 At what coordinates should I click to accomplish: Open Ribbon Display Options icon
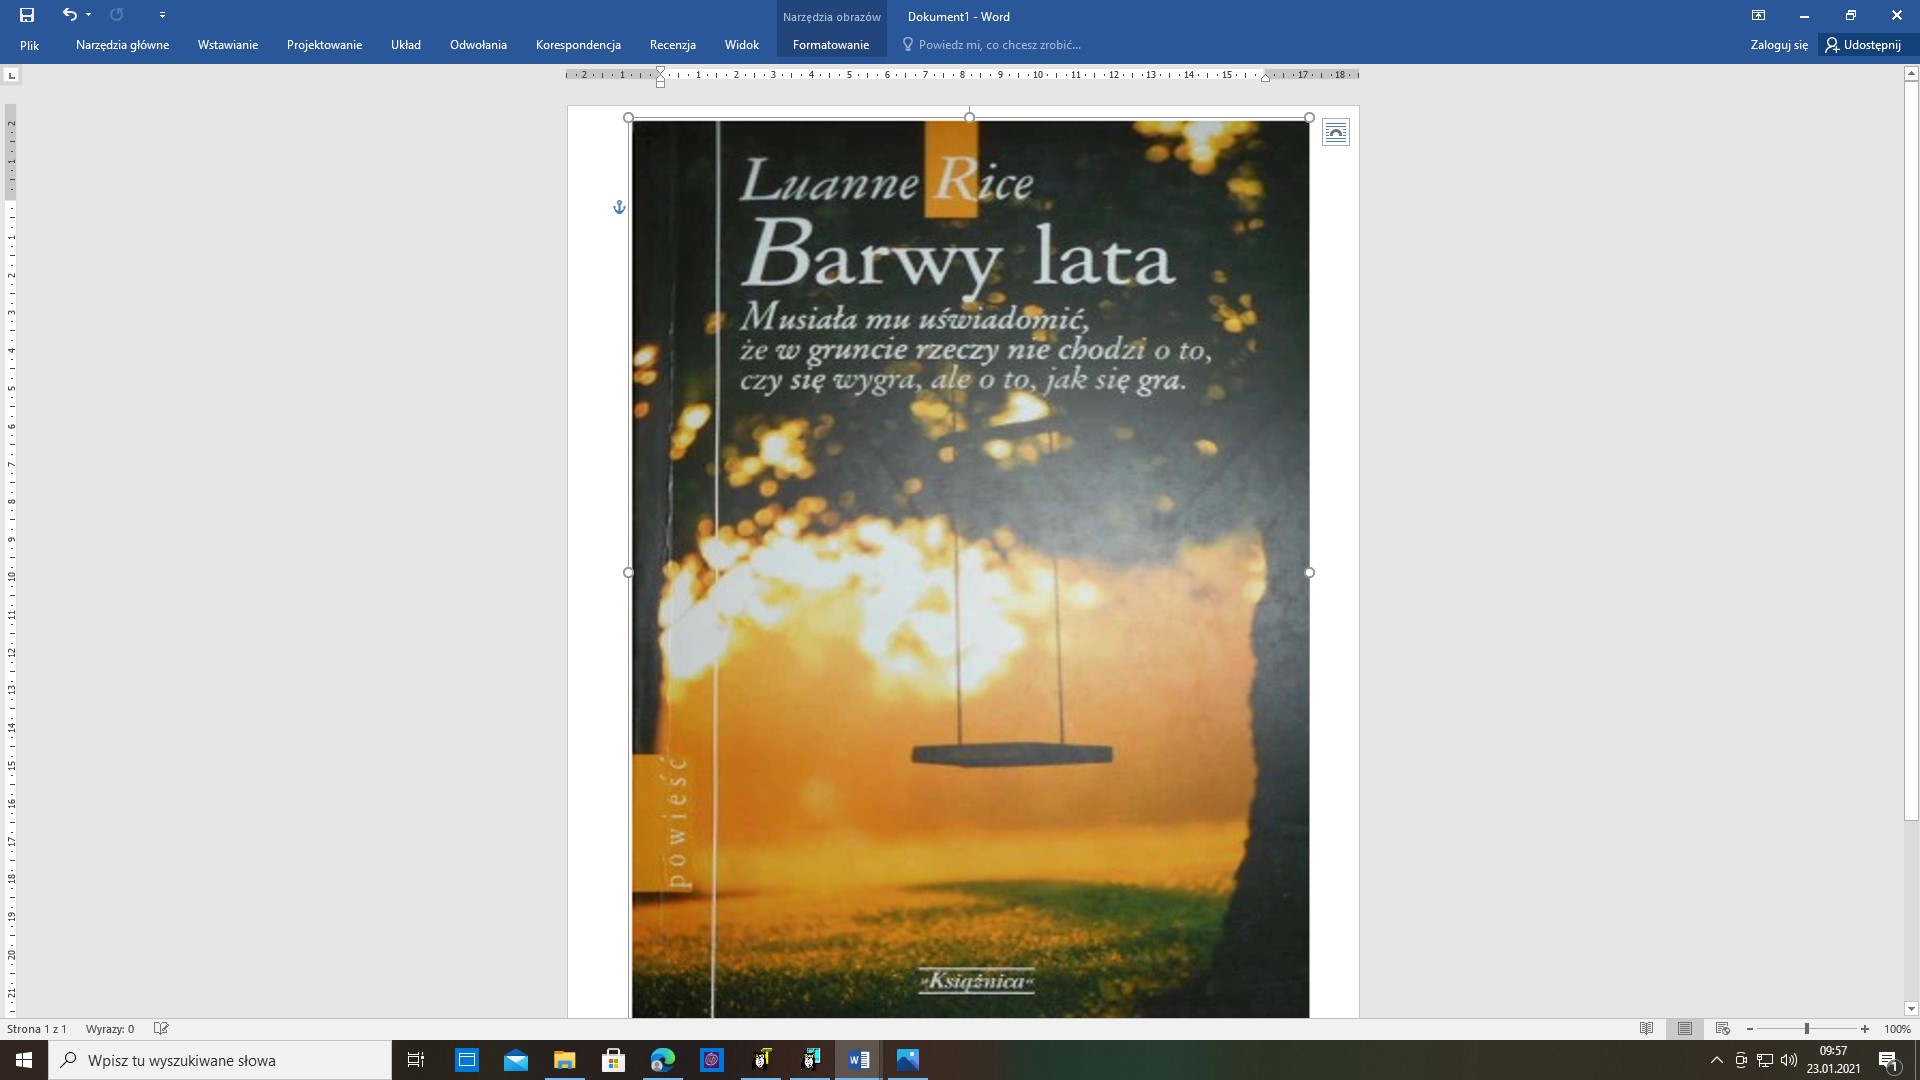coord(1758,15)
